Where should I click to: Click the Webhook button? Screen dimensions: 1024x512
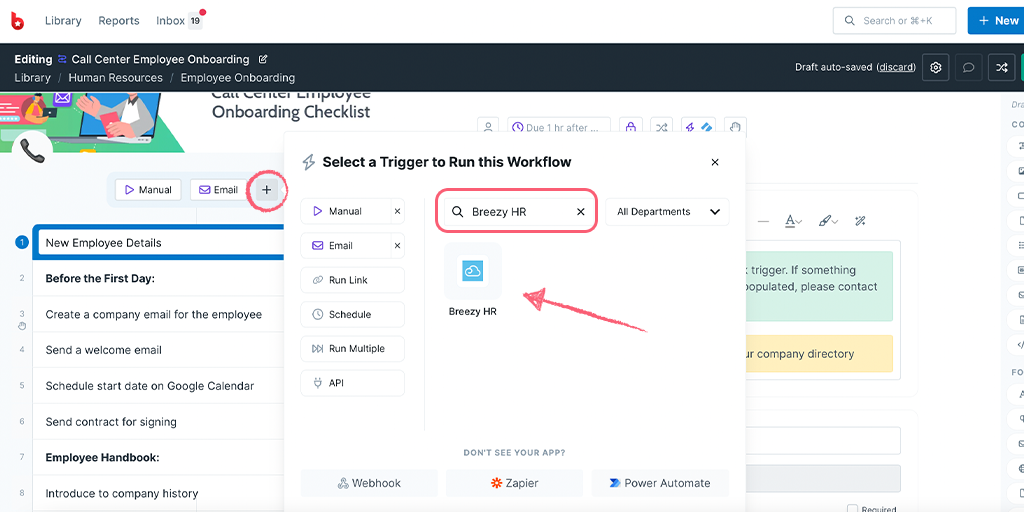369,483
